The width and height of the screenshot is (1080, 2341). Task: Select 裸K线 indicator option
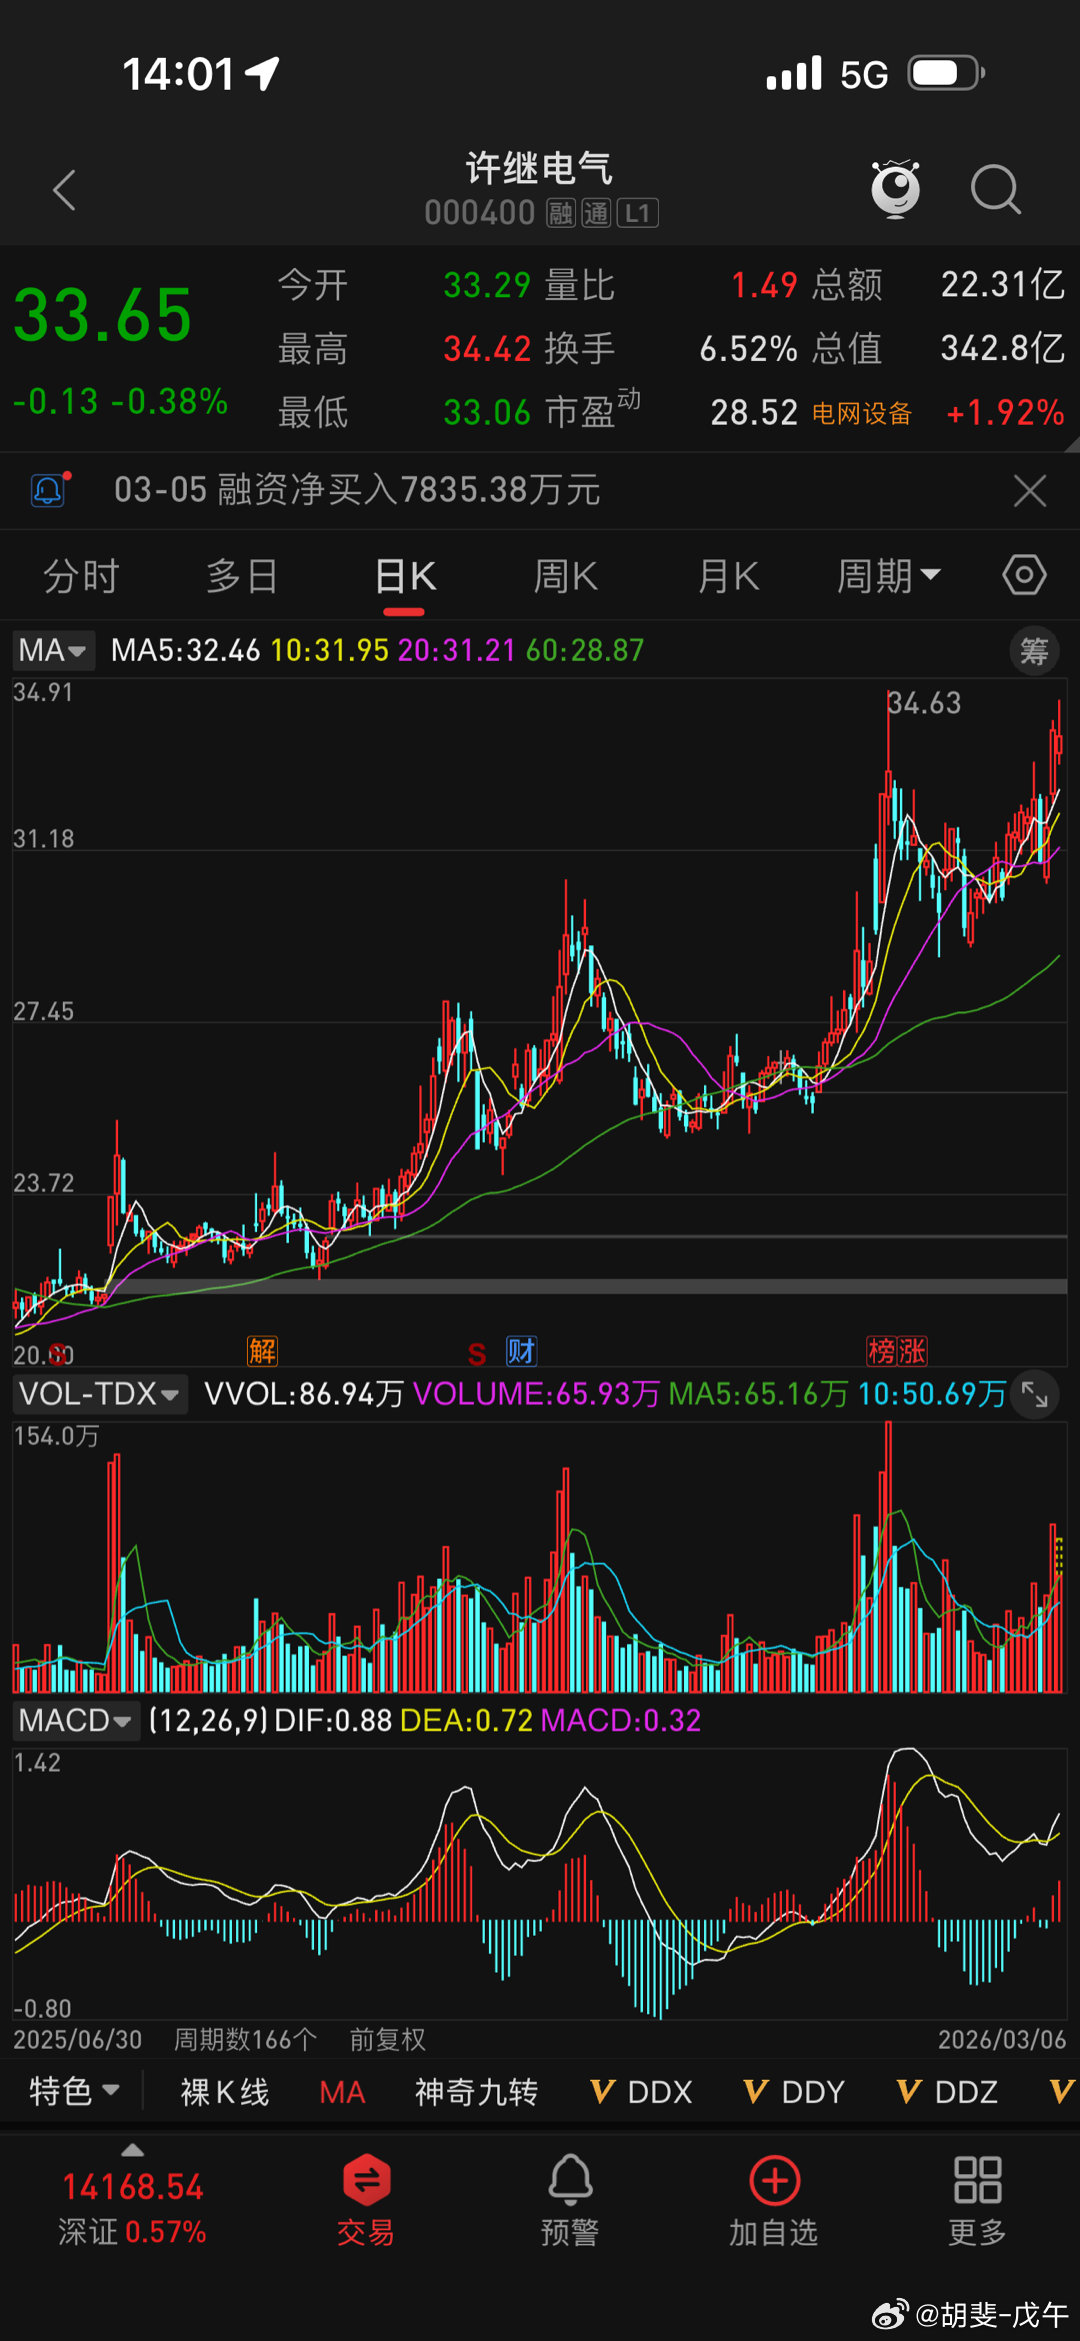225,2092
